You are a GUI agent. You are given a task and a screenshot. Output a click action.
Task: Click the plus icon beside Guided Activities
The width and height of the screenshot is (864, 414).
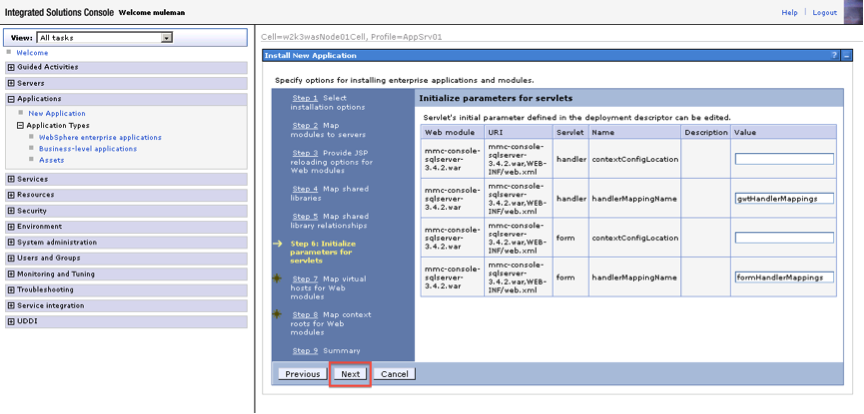point(11,67)
